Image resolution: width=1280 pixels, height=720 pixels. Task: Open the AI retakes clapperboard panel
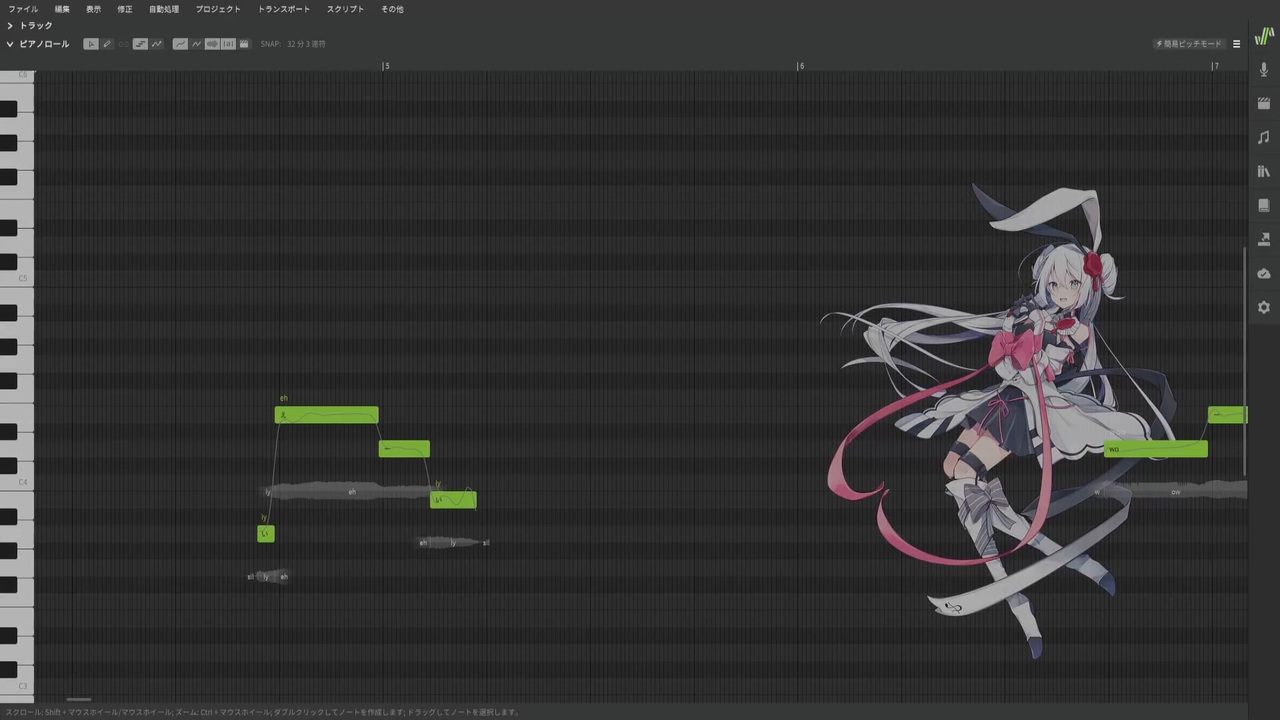(x=1264, y=104)
